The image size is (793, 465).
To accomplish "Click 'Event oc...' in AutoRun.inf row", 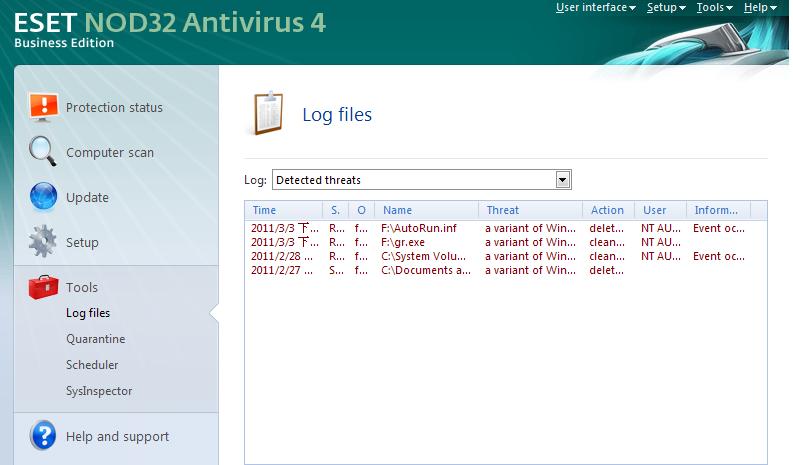I will point(719,228).
